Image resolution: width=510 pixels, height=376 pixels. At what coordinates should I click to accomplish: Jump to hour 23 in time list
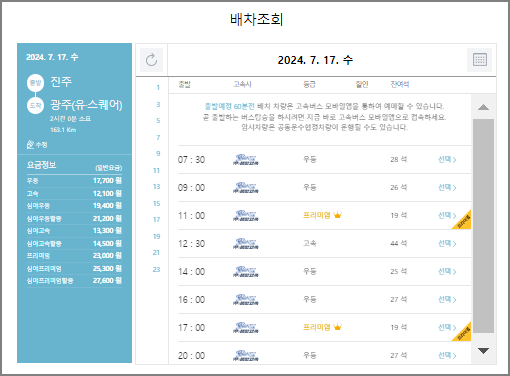(156, 270)
